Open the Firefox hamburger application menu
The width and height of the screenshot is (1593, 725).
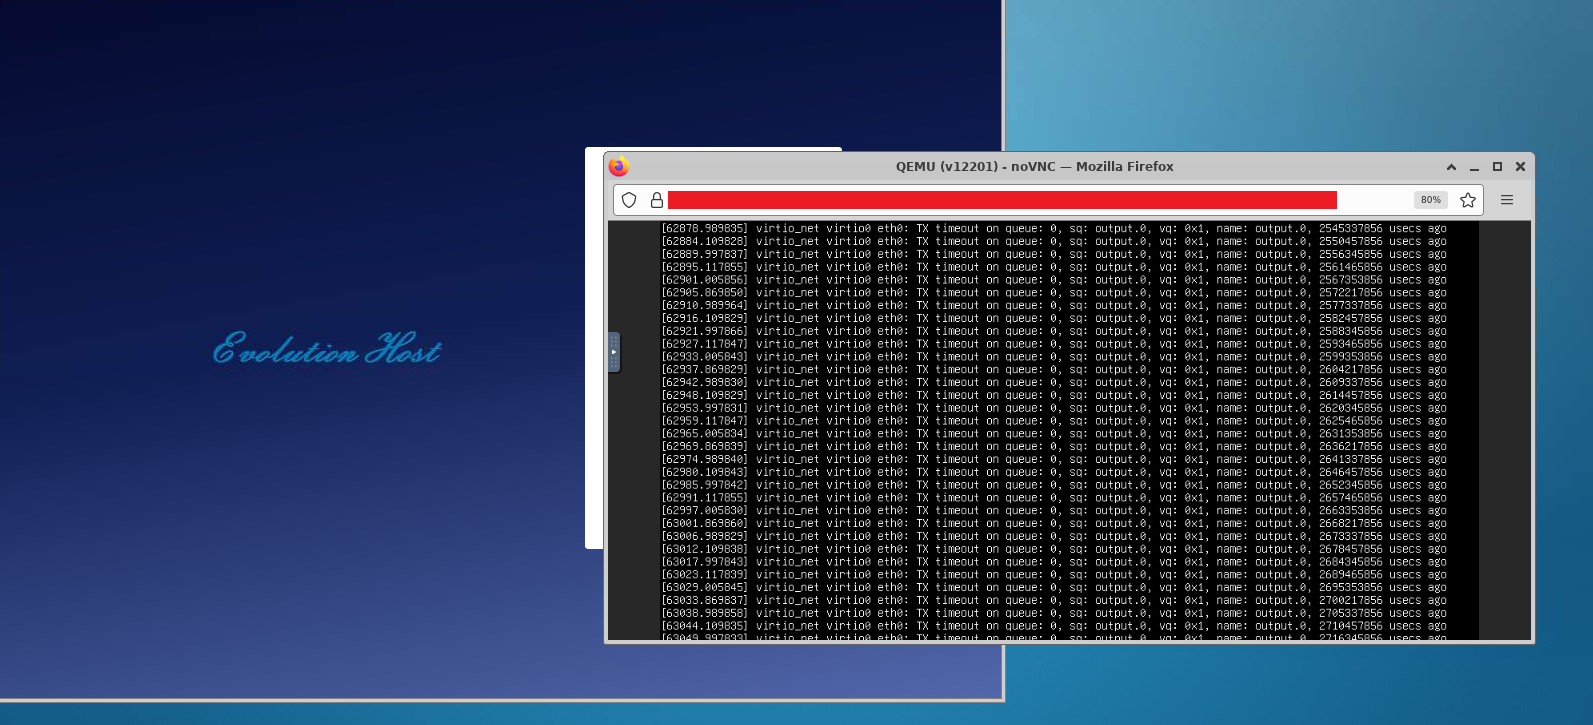click(1506, 200)
